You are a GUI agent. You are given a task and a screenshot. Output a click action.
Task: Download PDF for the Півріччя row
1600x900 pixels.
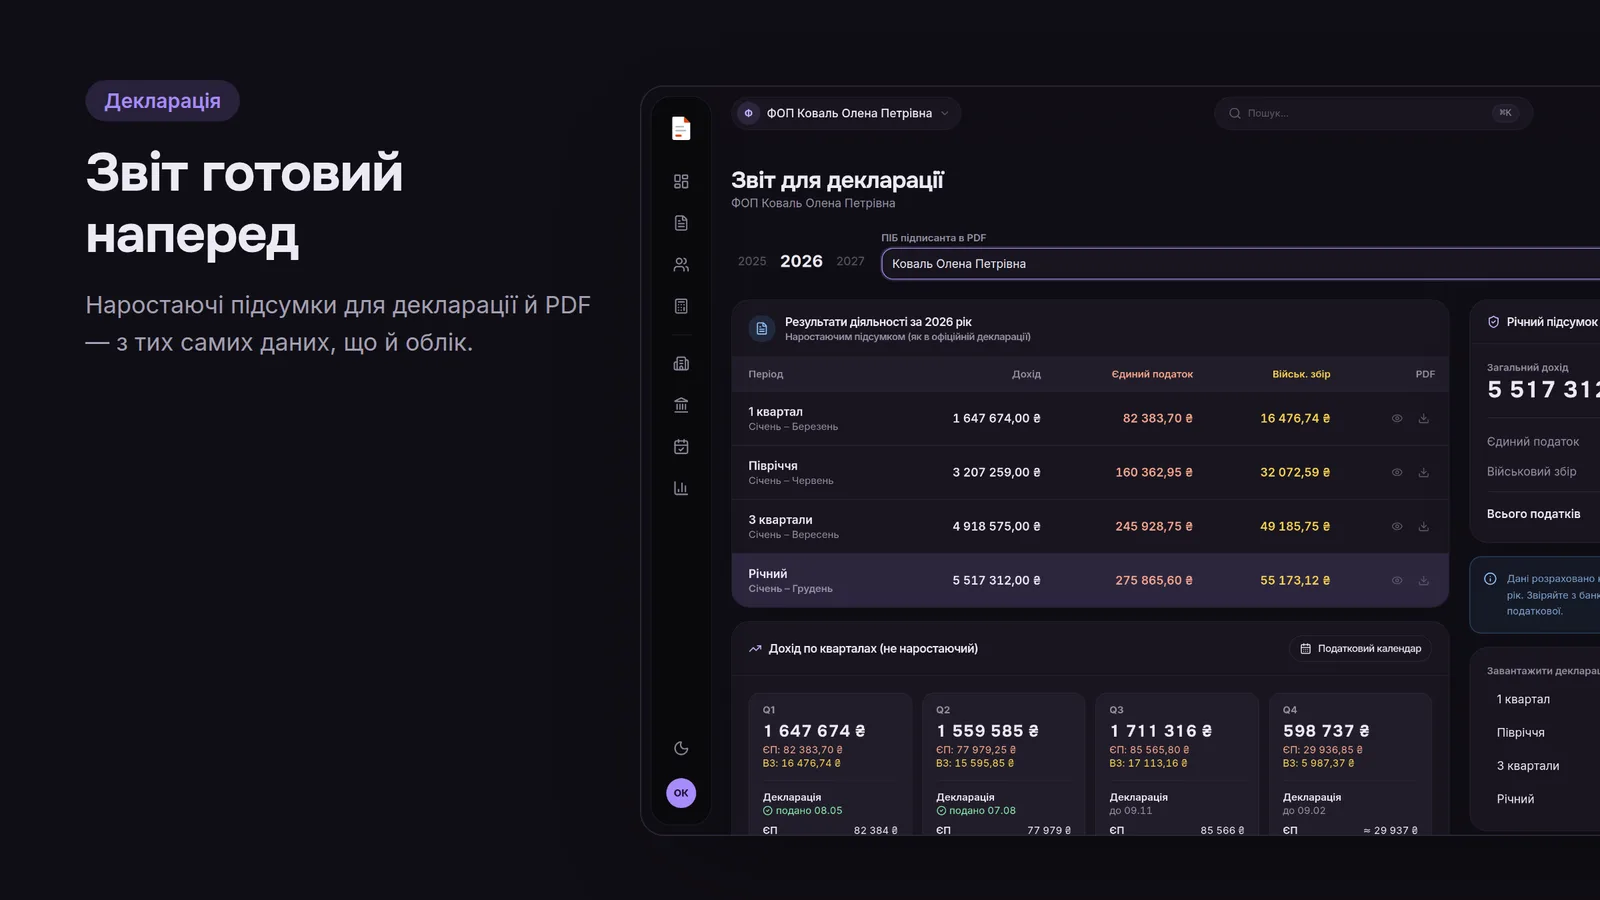click(1424, 472)
